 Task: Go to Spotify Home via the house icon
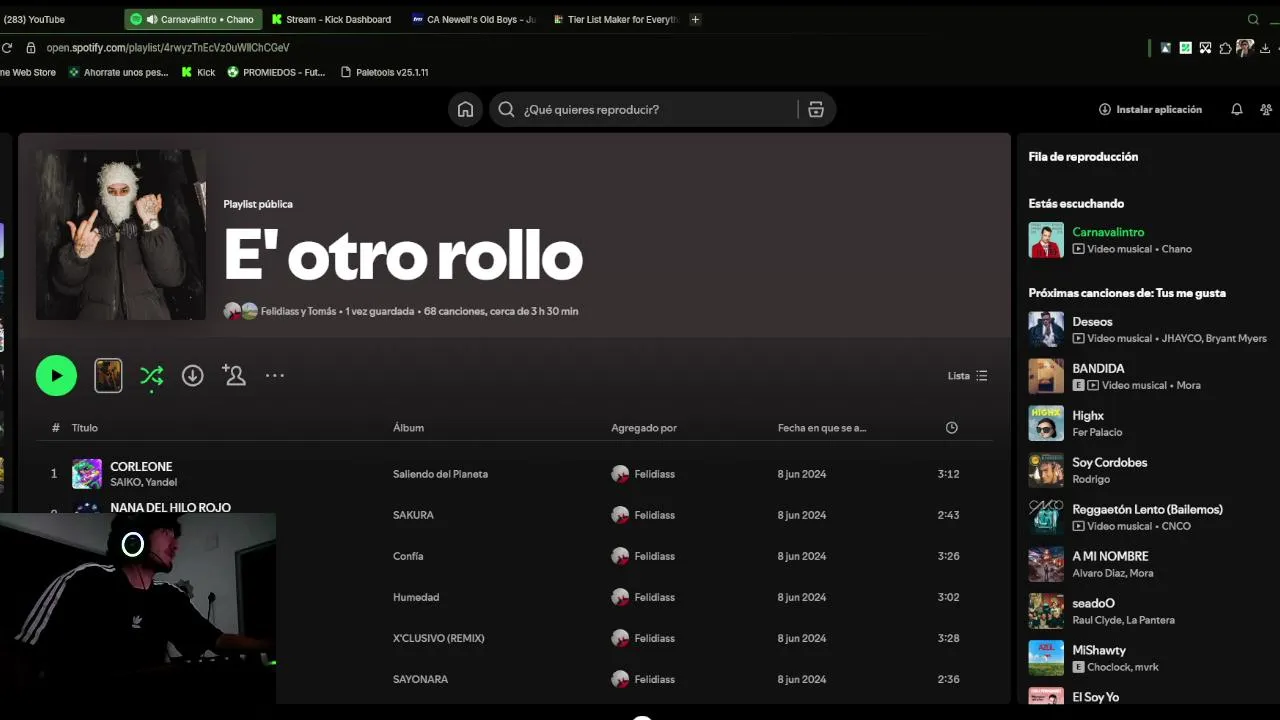click(465, 110)
